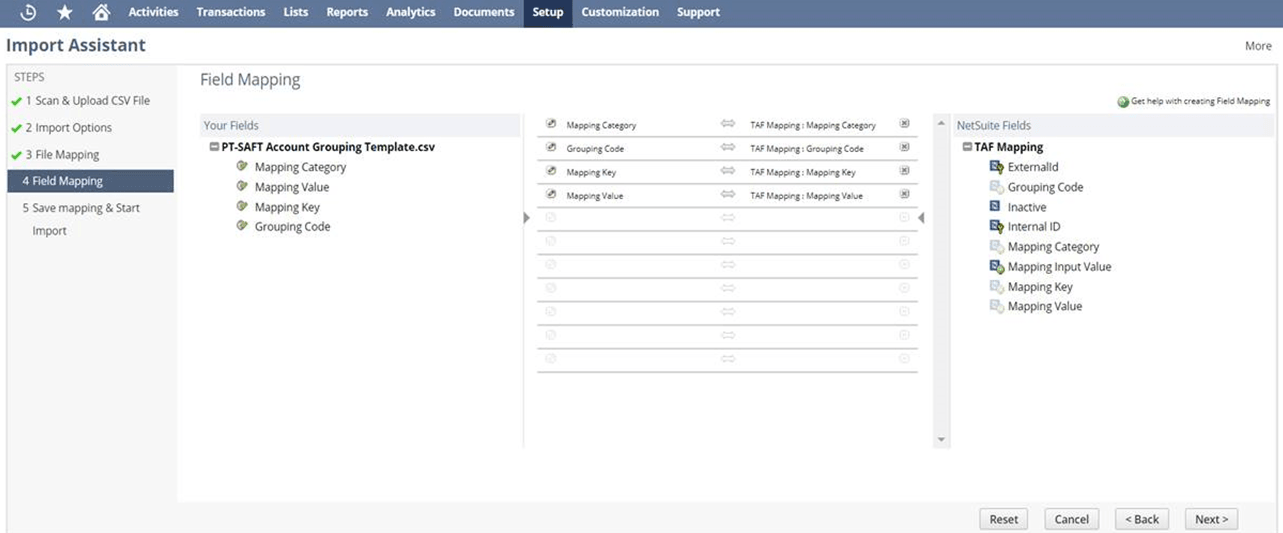Viewport: 1283px width, 533px height.
Task: Click the mapping list scroll up arrow
Action: [941, 124]
